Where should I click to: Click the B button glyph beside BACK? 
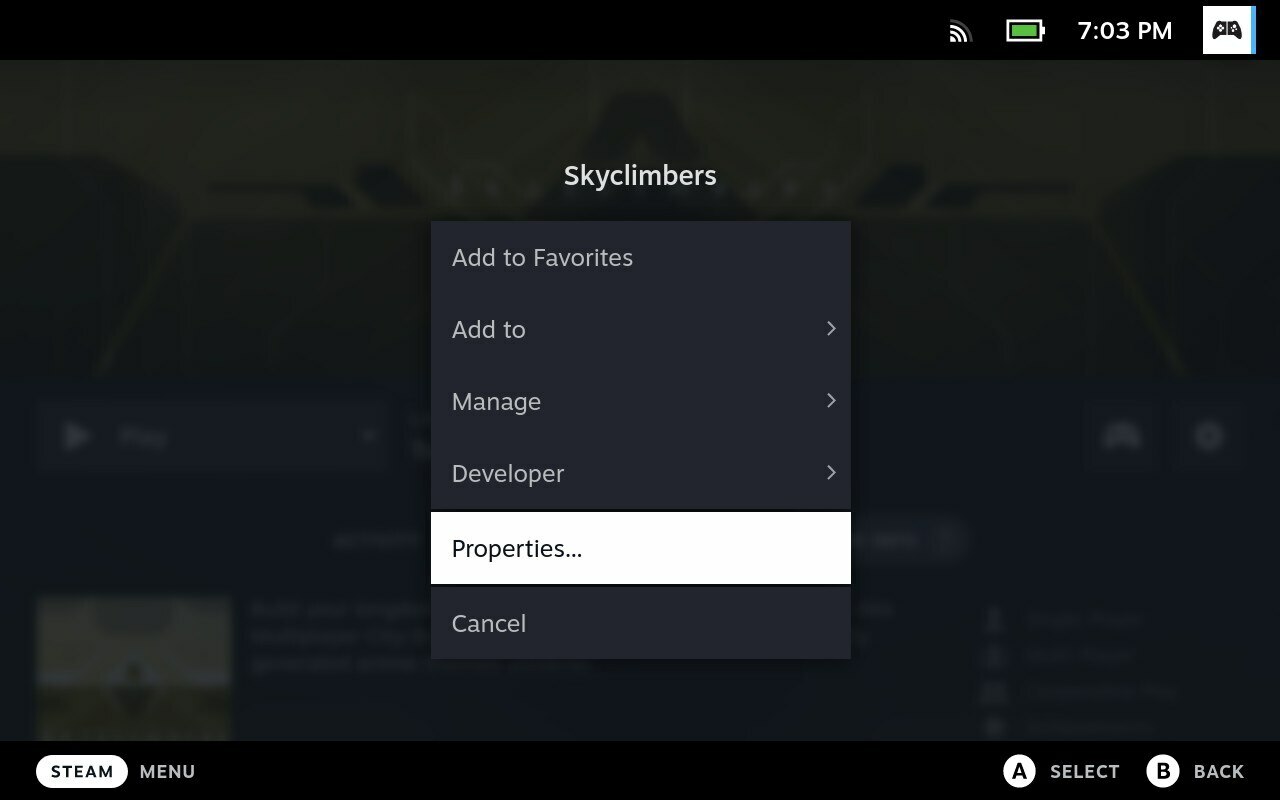(1163, 771)
